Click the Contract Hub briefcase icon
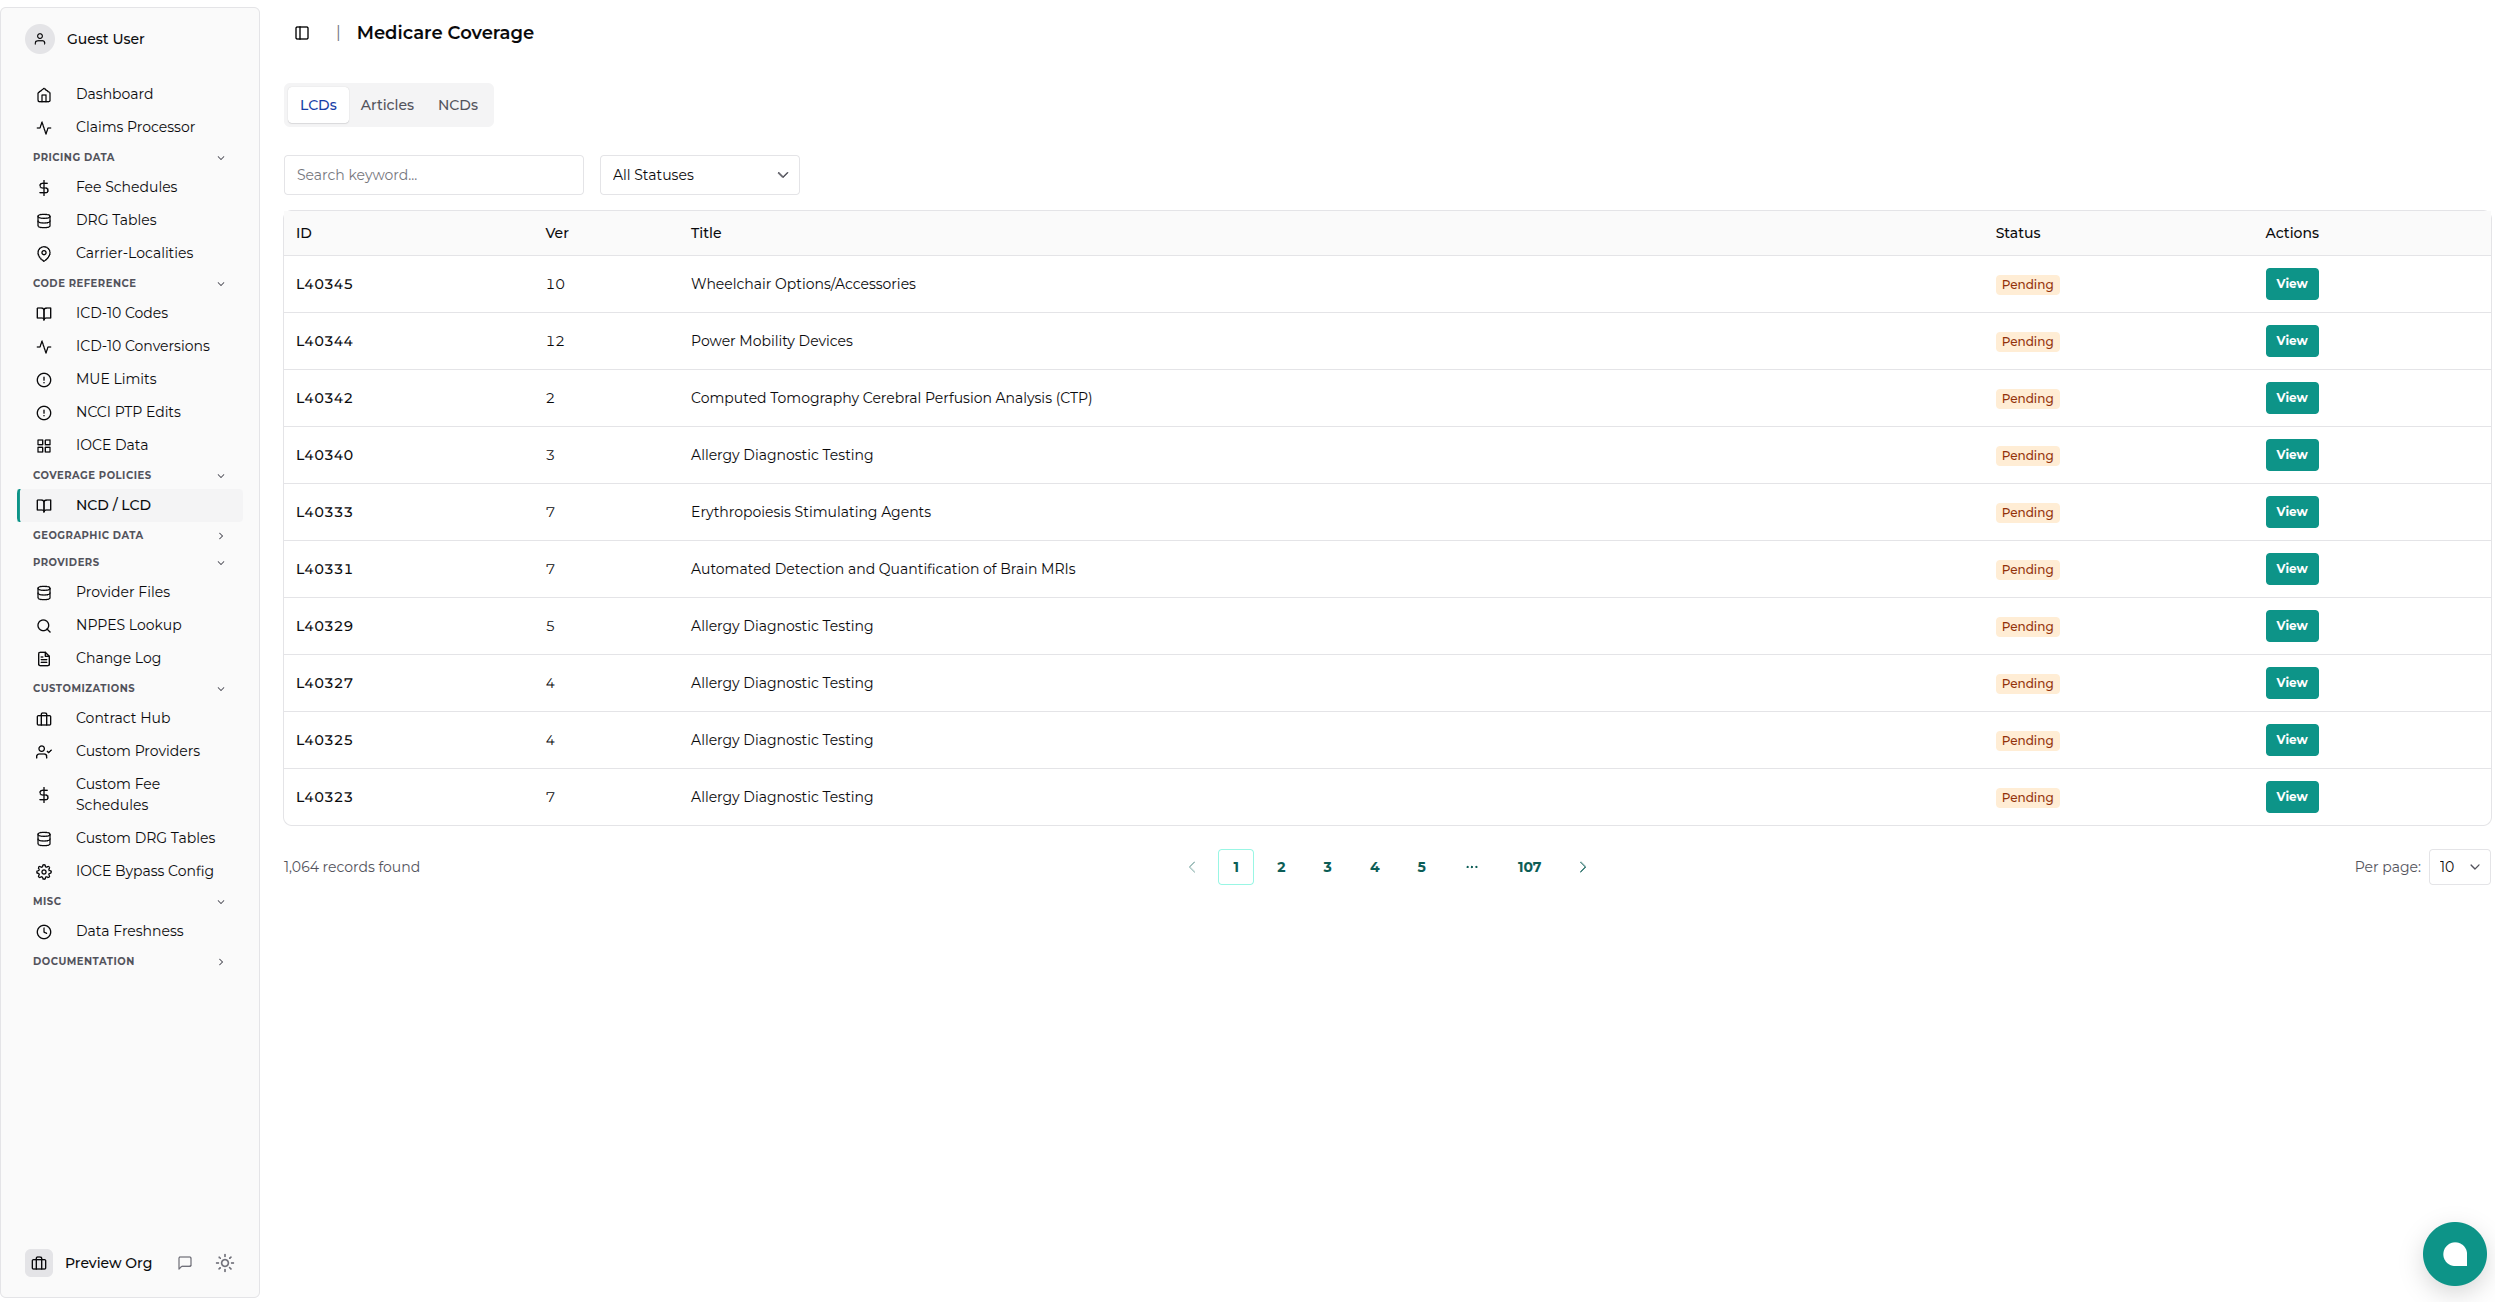The image size is (2495, 1302). [x=44, y=719]
